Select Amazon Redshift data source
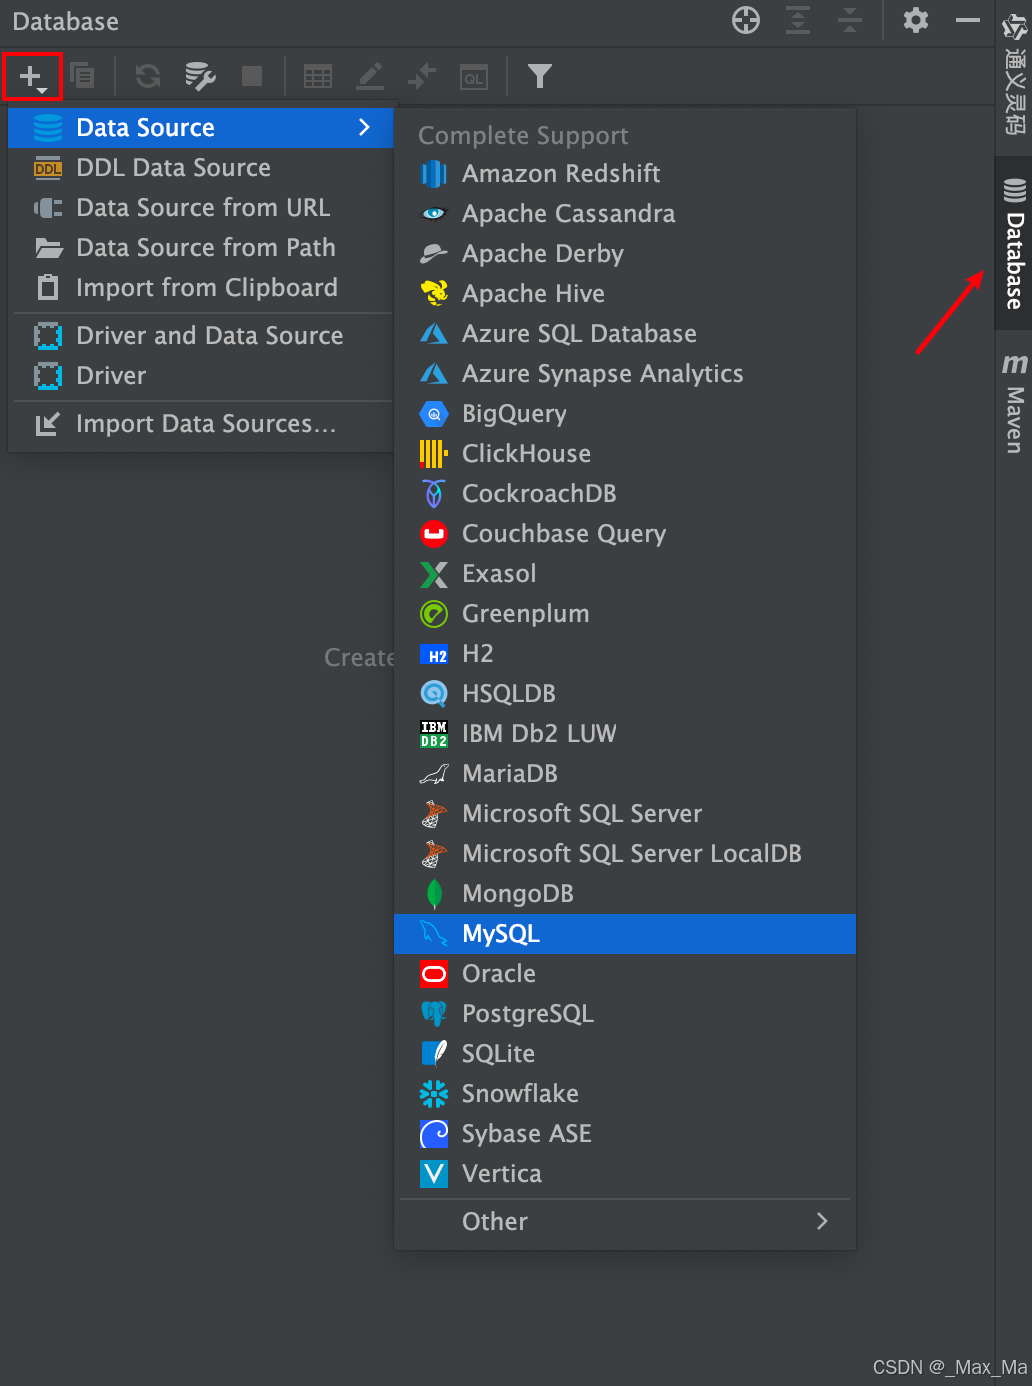This screenshot has width=1032, height=1386. (625, 174)
